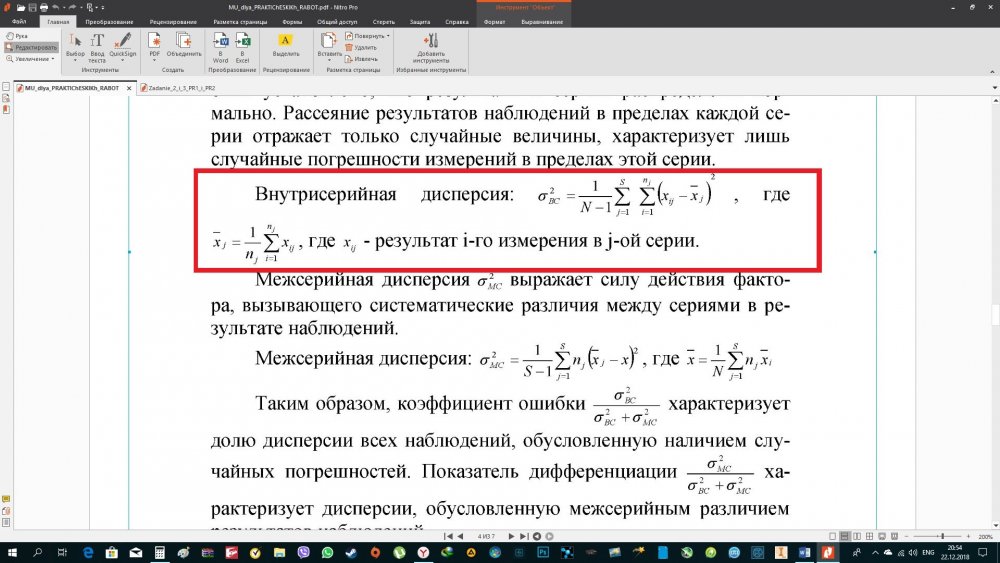Screen dimensions: 1000x563
Task: Click the page number field 4 из 7
Action: [486, 536]
